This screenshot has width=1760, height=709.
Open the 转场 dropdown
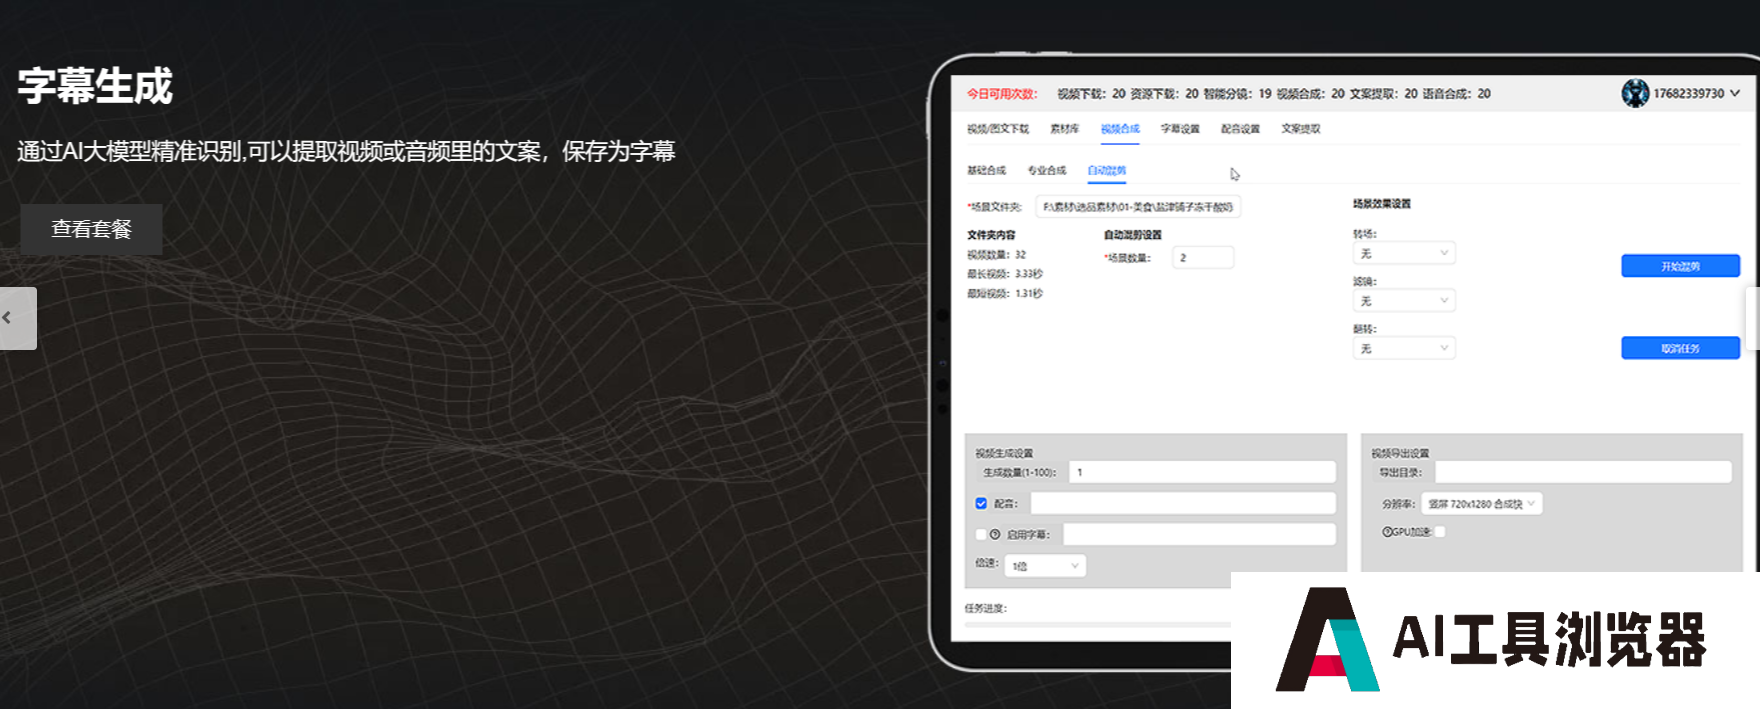(1403, 253)
